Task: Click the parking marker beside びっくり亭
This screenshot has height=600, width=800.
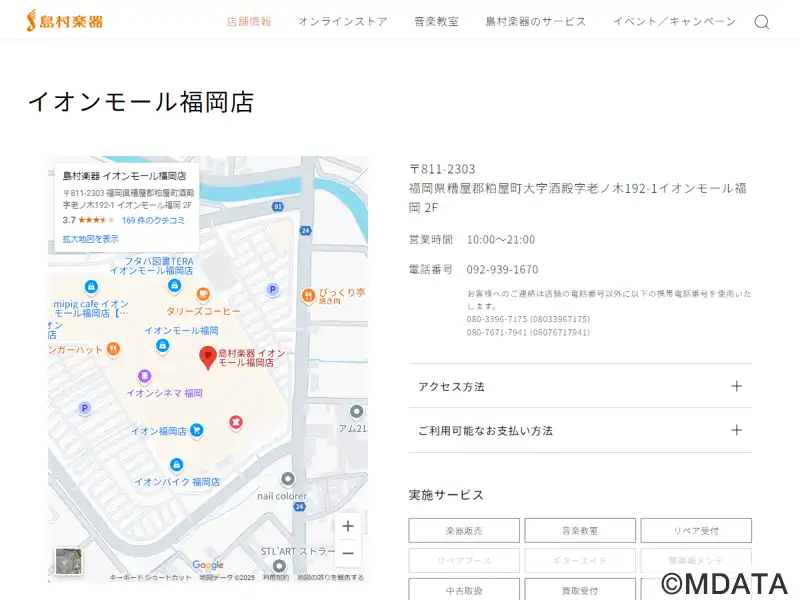Action: pyautogui.click(x=273, y=290)
